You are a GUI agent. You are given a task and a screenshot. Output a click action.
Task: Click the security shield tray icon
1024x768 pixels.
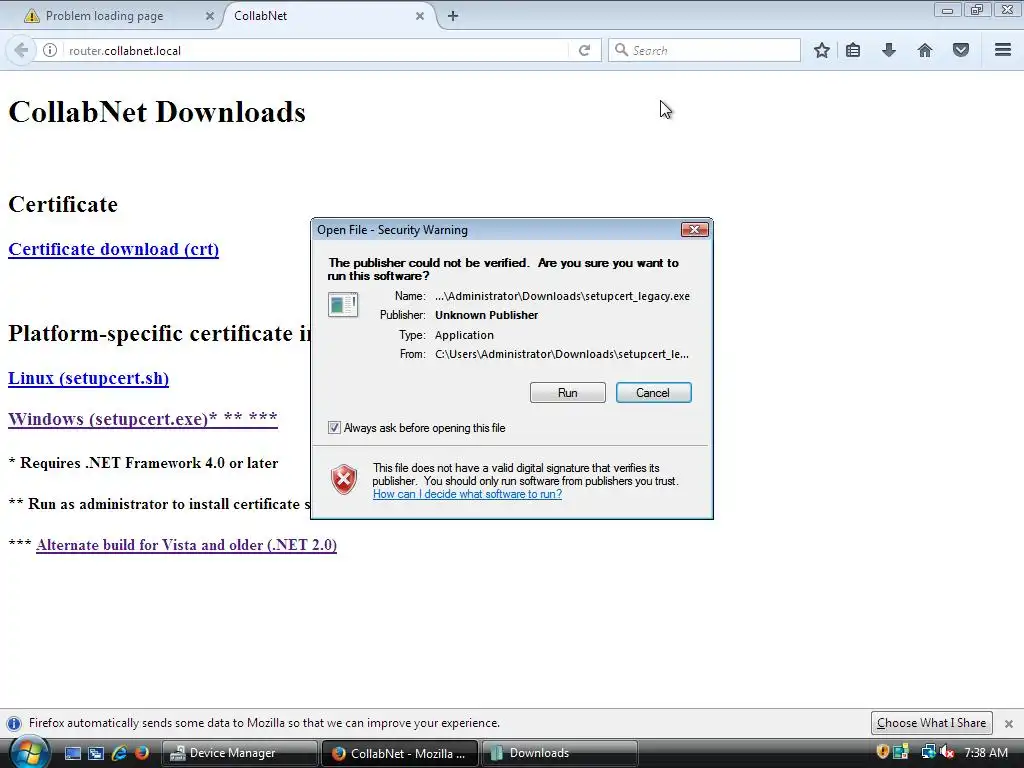[883, 752]
